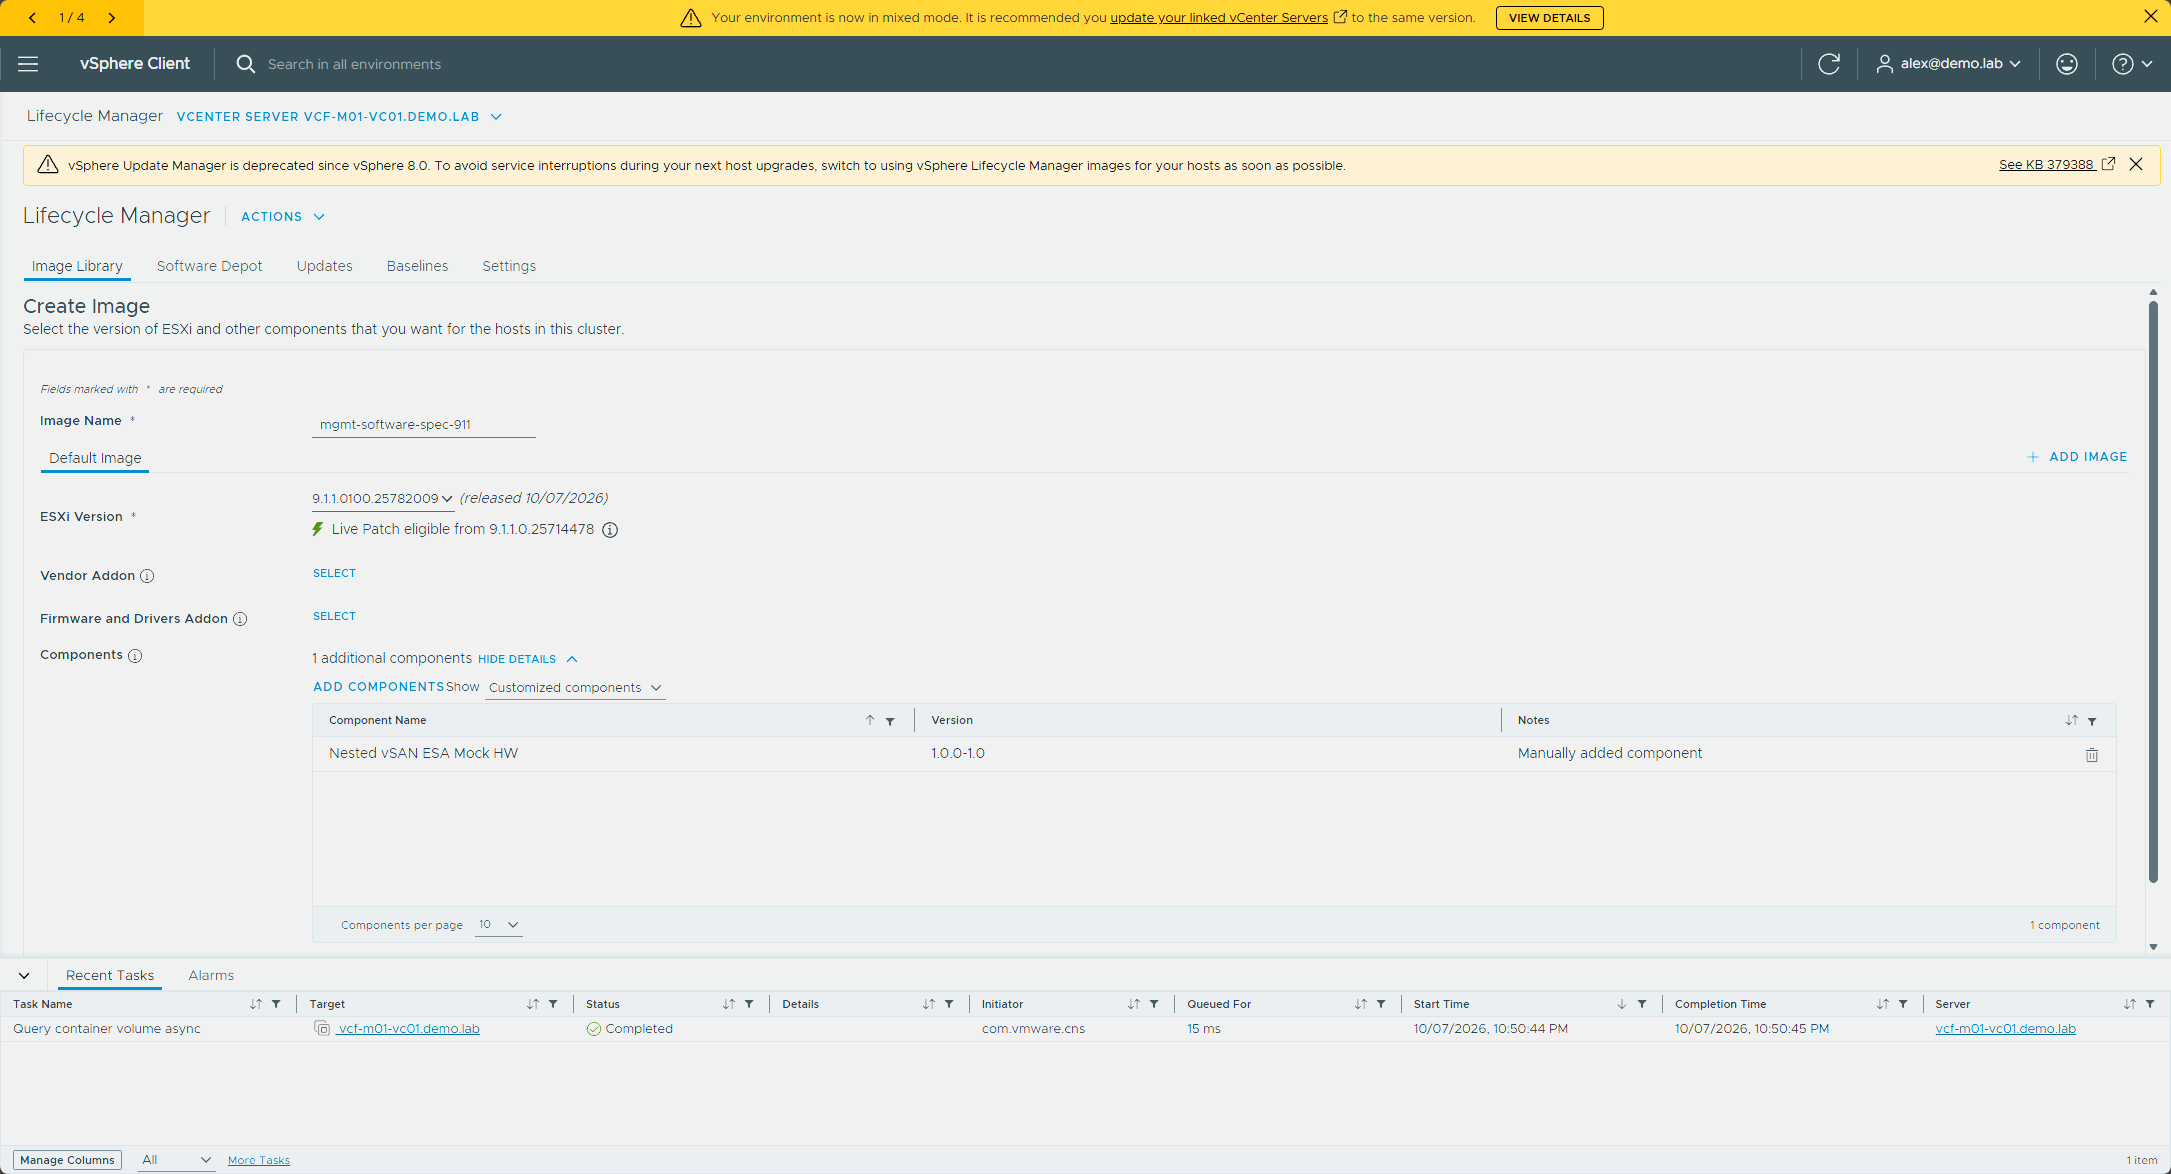Sort tasks by Start Time
Image resolution: width=2171 pixels, height=1174 pixels.
coord(1621,1004)
